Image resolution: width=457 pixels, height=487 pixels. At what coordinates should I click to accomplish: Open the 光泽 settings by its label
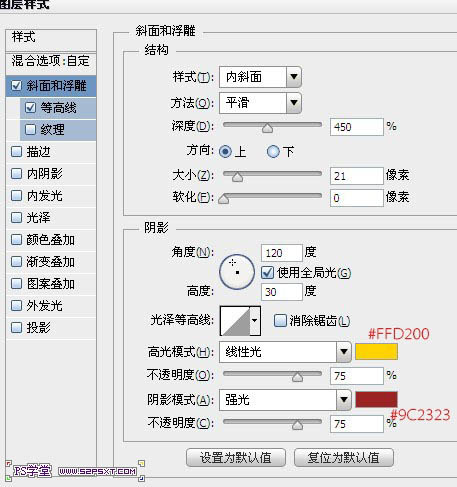39,218
